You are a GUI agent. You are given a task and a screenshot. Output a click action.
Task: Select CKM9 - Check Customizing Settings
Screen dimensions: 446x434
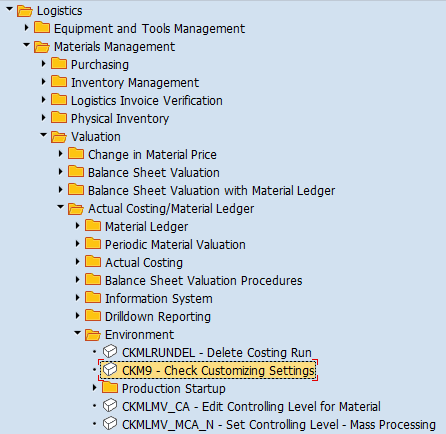[x=218, y=370]
